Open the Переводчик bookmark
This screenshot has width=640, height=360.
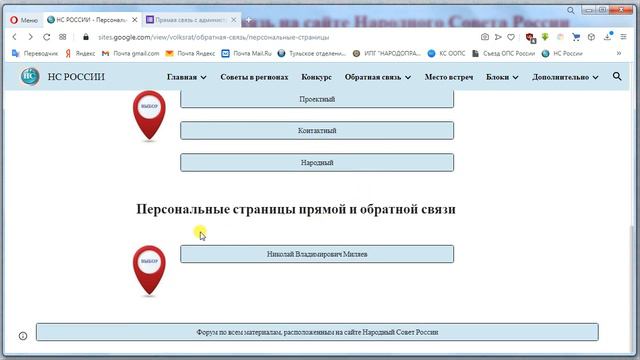(35, 53)
